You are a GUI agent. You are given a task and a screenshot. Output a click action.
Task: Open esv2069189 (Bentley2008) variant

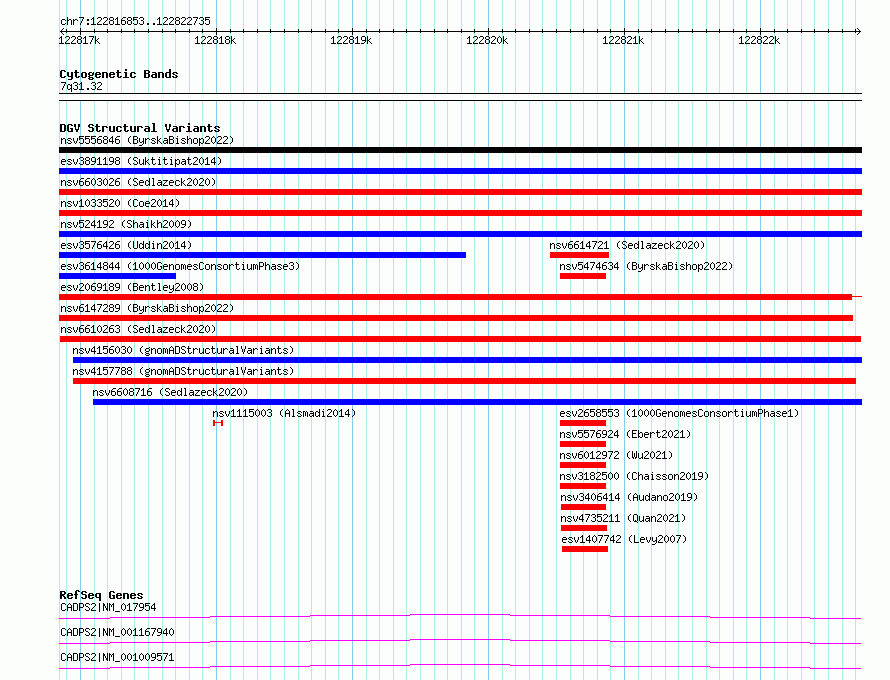pyautogui.click(x=132, y=287)
